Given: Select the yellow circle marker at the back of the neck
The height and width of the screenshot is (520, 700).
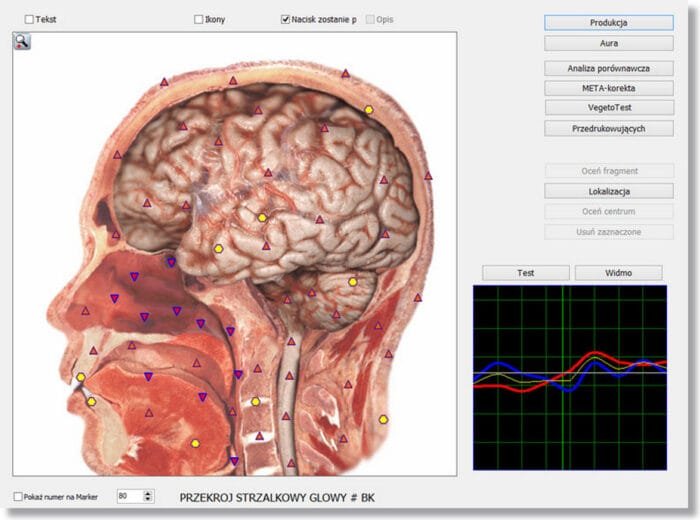Looking at the screenshot, I should [383, 419].
